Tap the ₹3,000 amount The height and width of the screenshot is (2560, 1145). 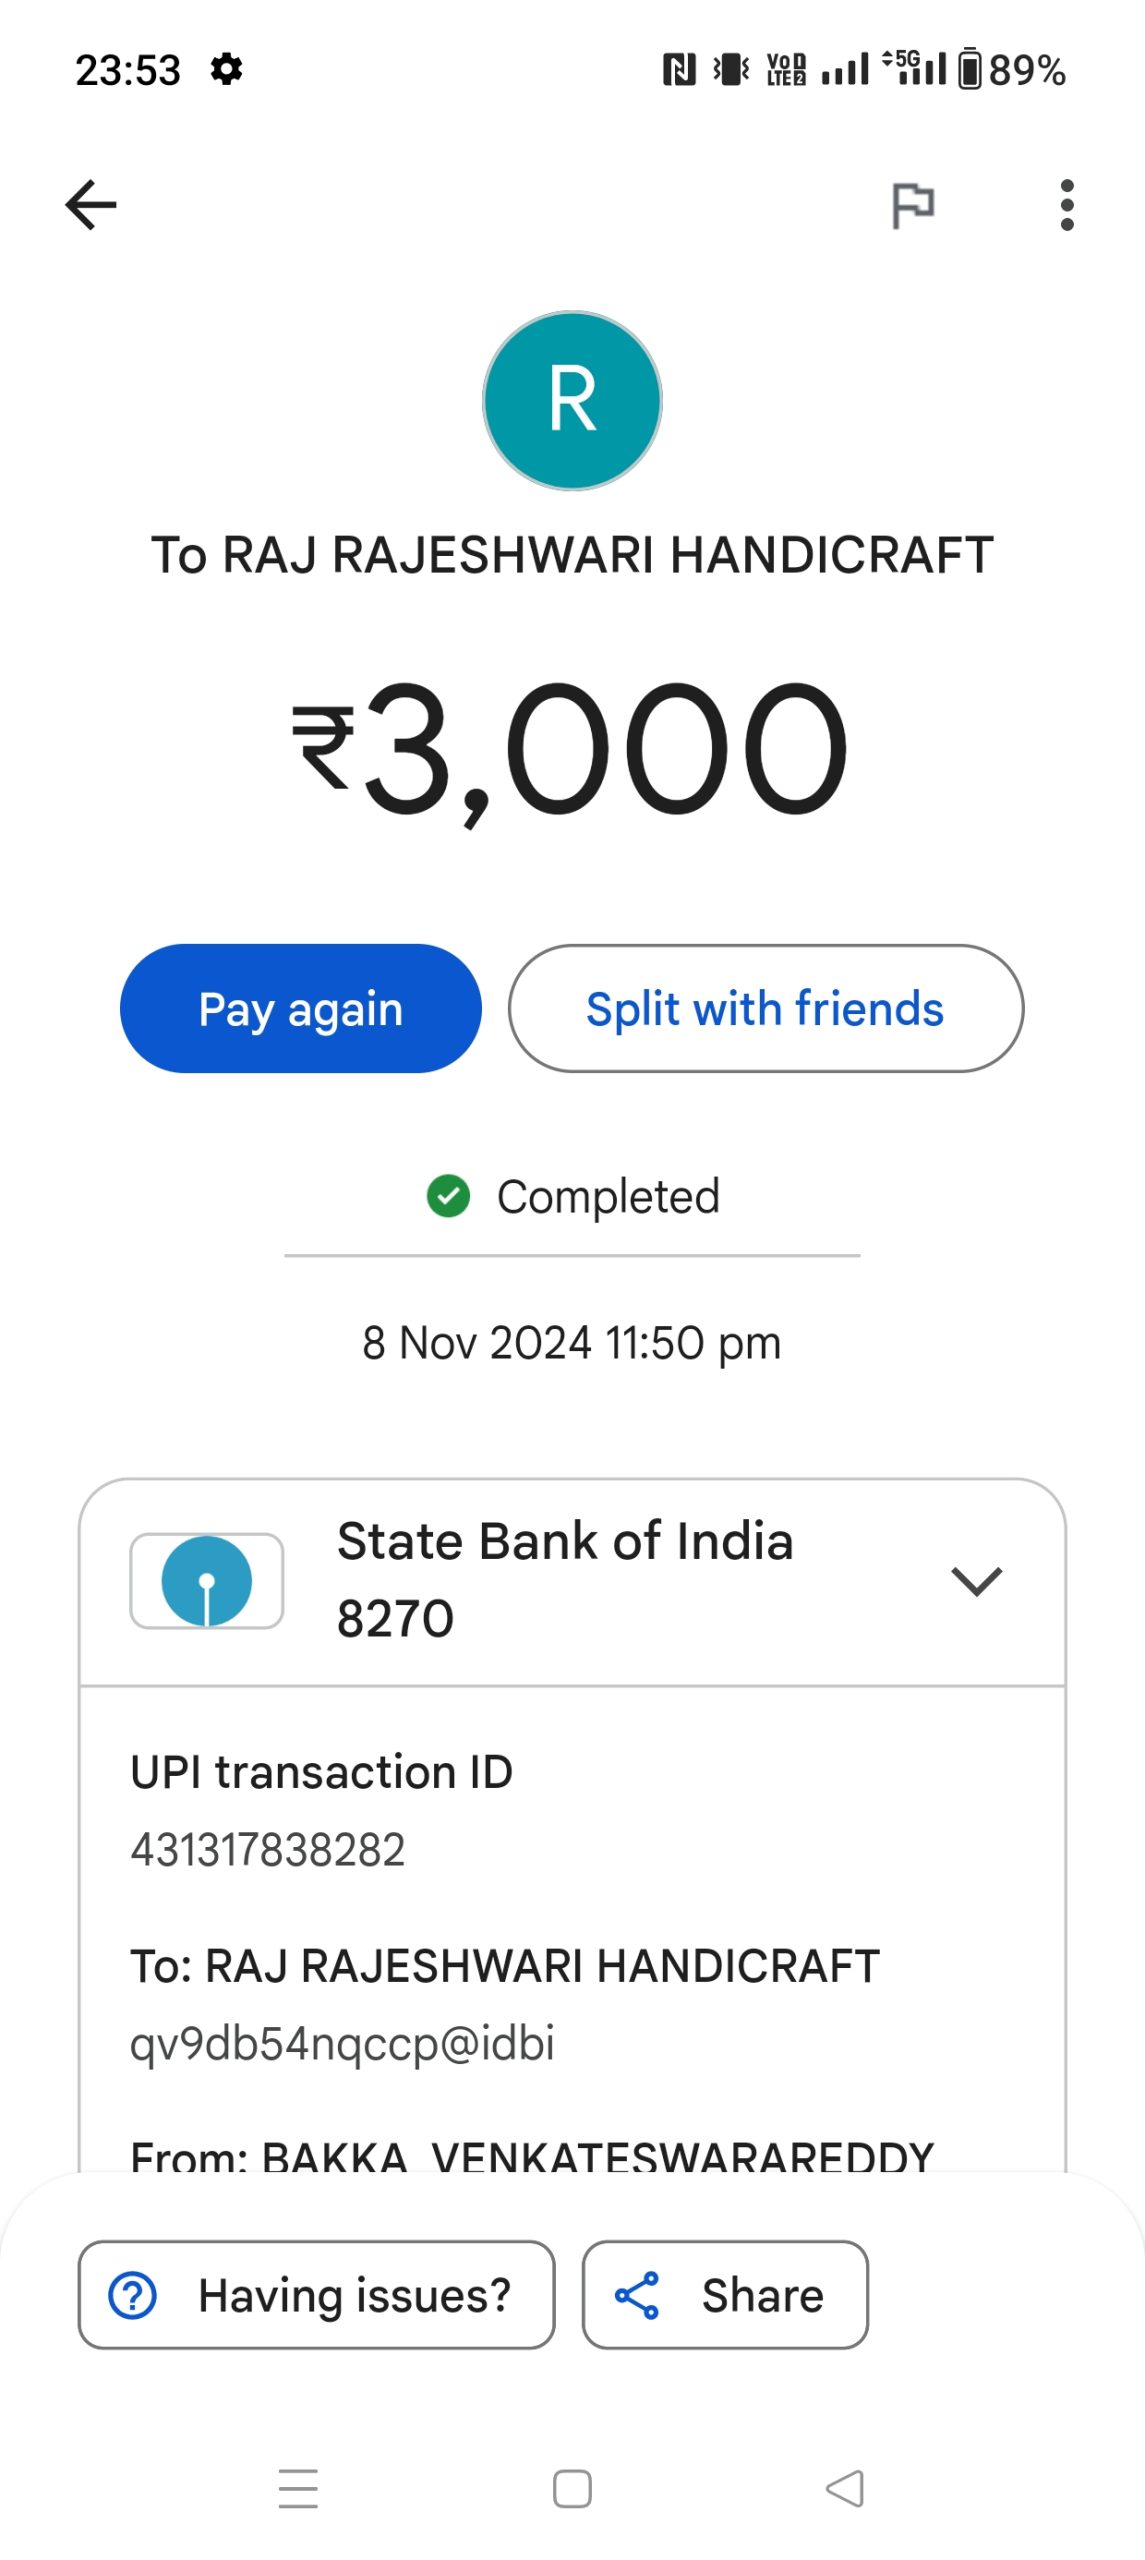point(572,750)
